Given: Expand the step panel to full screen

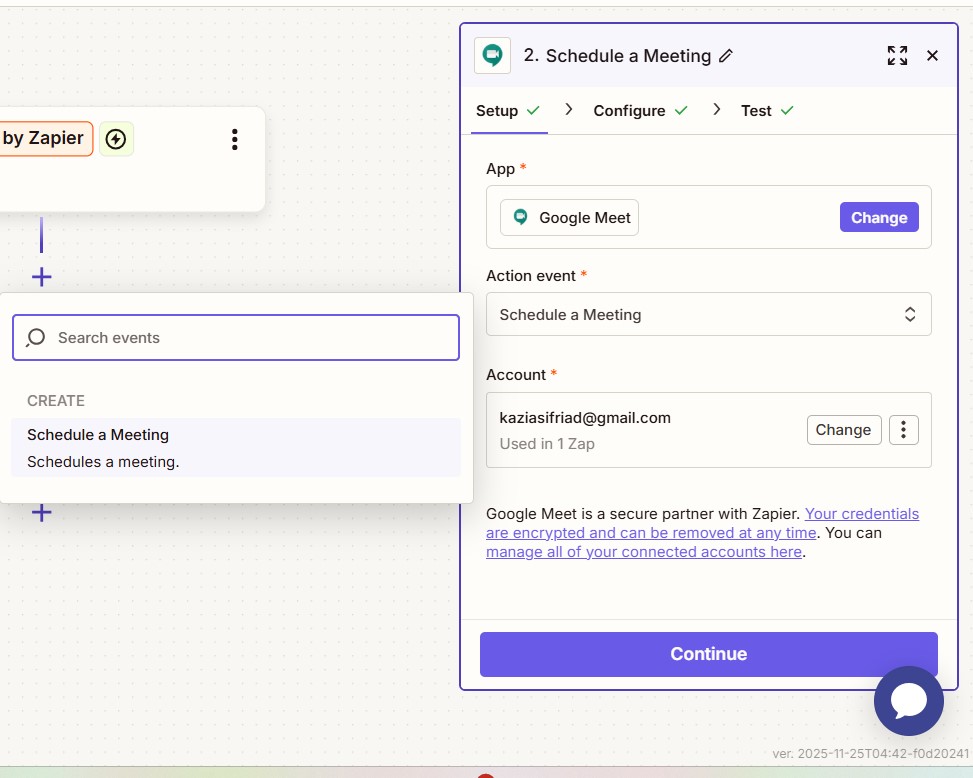Looking at the screenshot, I should click(897, 56).
